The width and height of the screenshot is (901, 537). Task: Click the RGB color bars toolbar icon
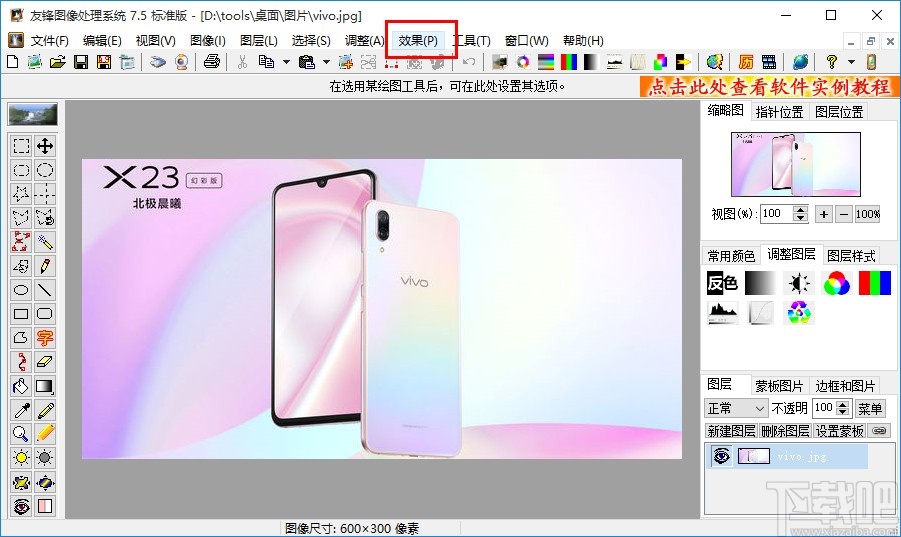coord(568,61)
